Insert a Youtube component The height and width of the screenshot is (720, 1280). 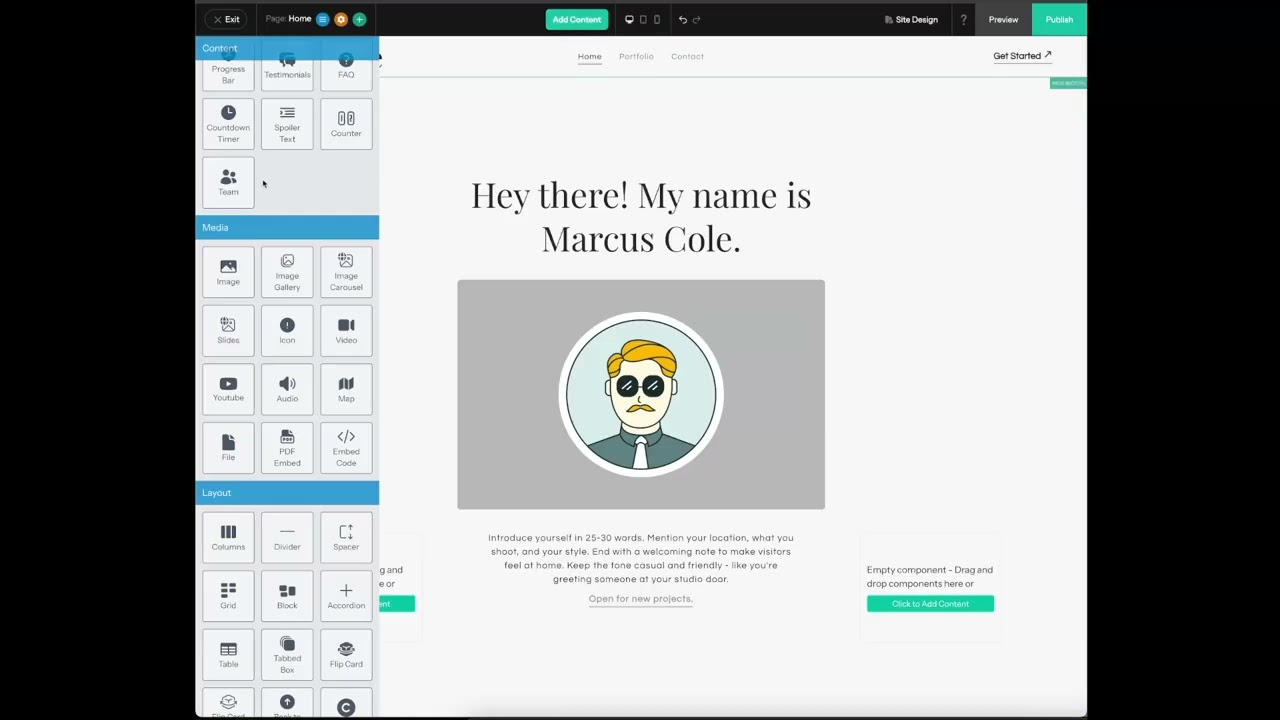click(x=228, y=389)
